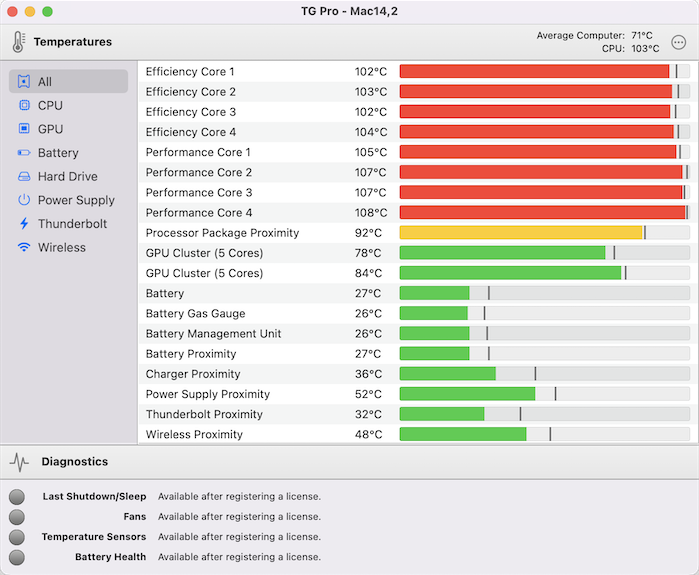Viewport: 699px width, 575px height.
Task: Click the CPU chip sidebar icon
Action: (24, 105)
